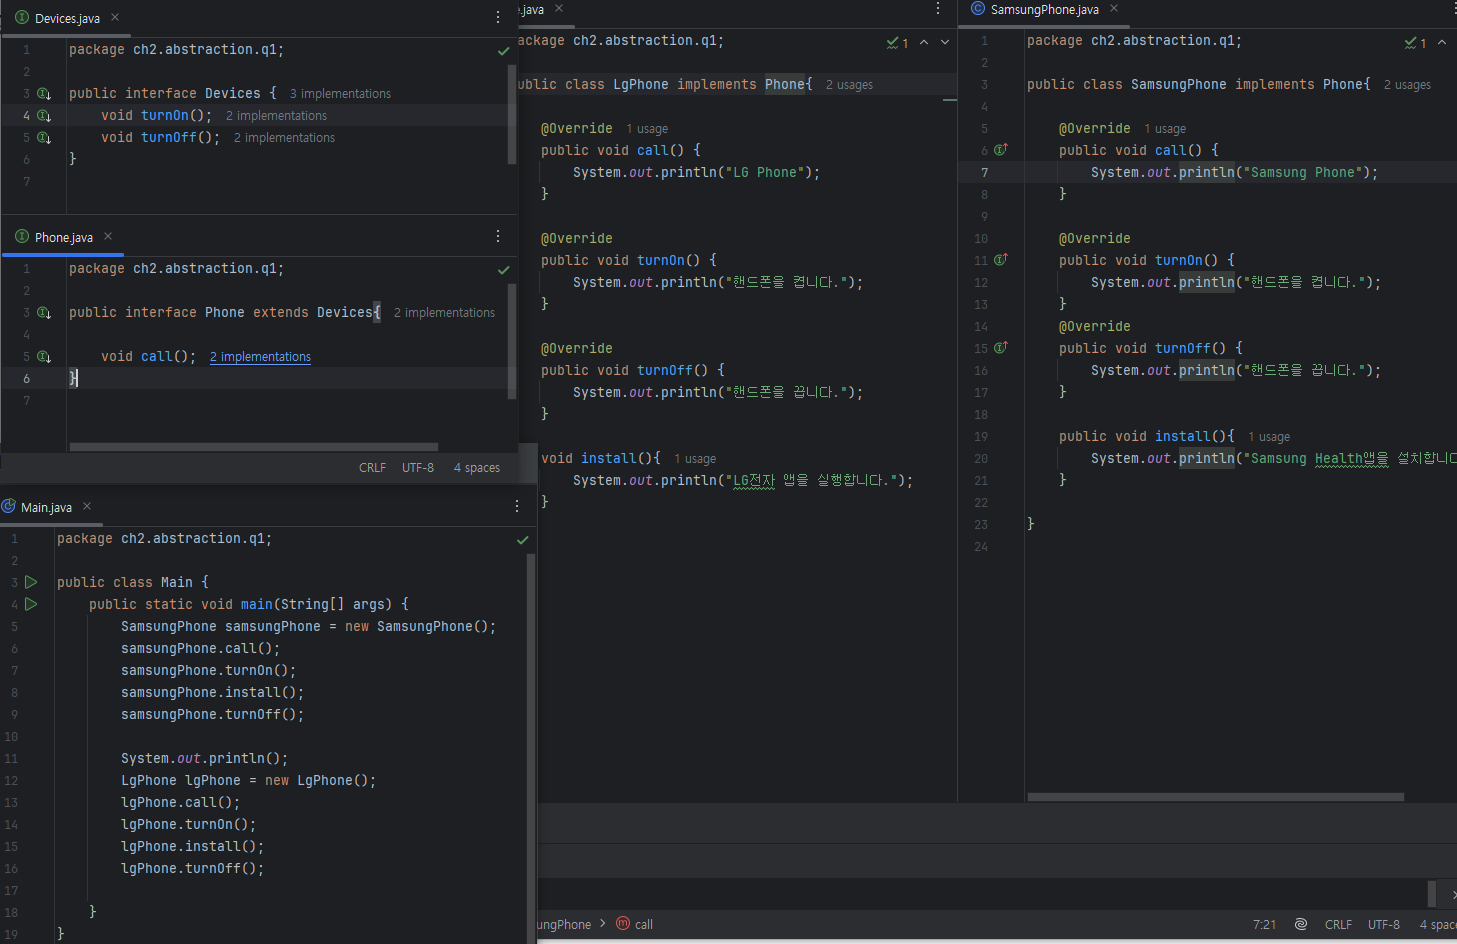
Task: Click 1 usage hint above LgPhone call()
Action: [x=647, y=129]
